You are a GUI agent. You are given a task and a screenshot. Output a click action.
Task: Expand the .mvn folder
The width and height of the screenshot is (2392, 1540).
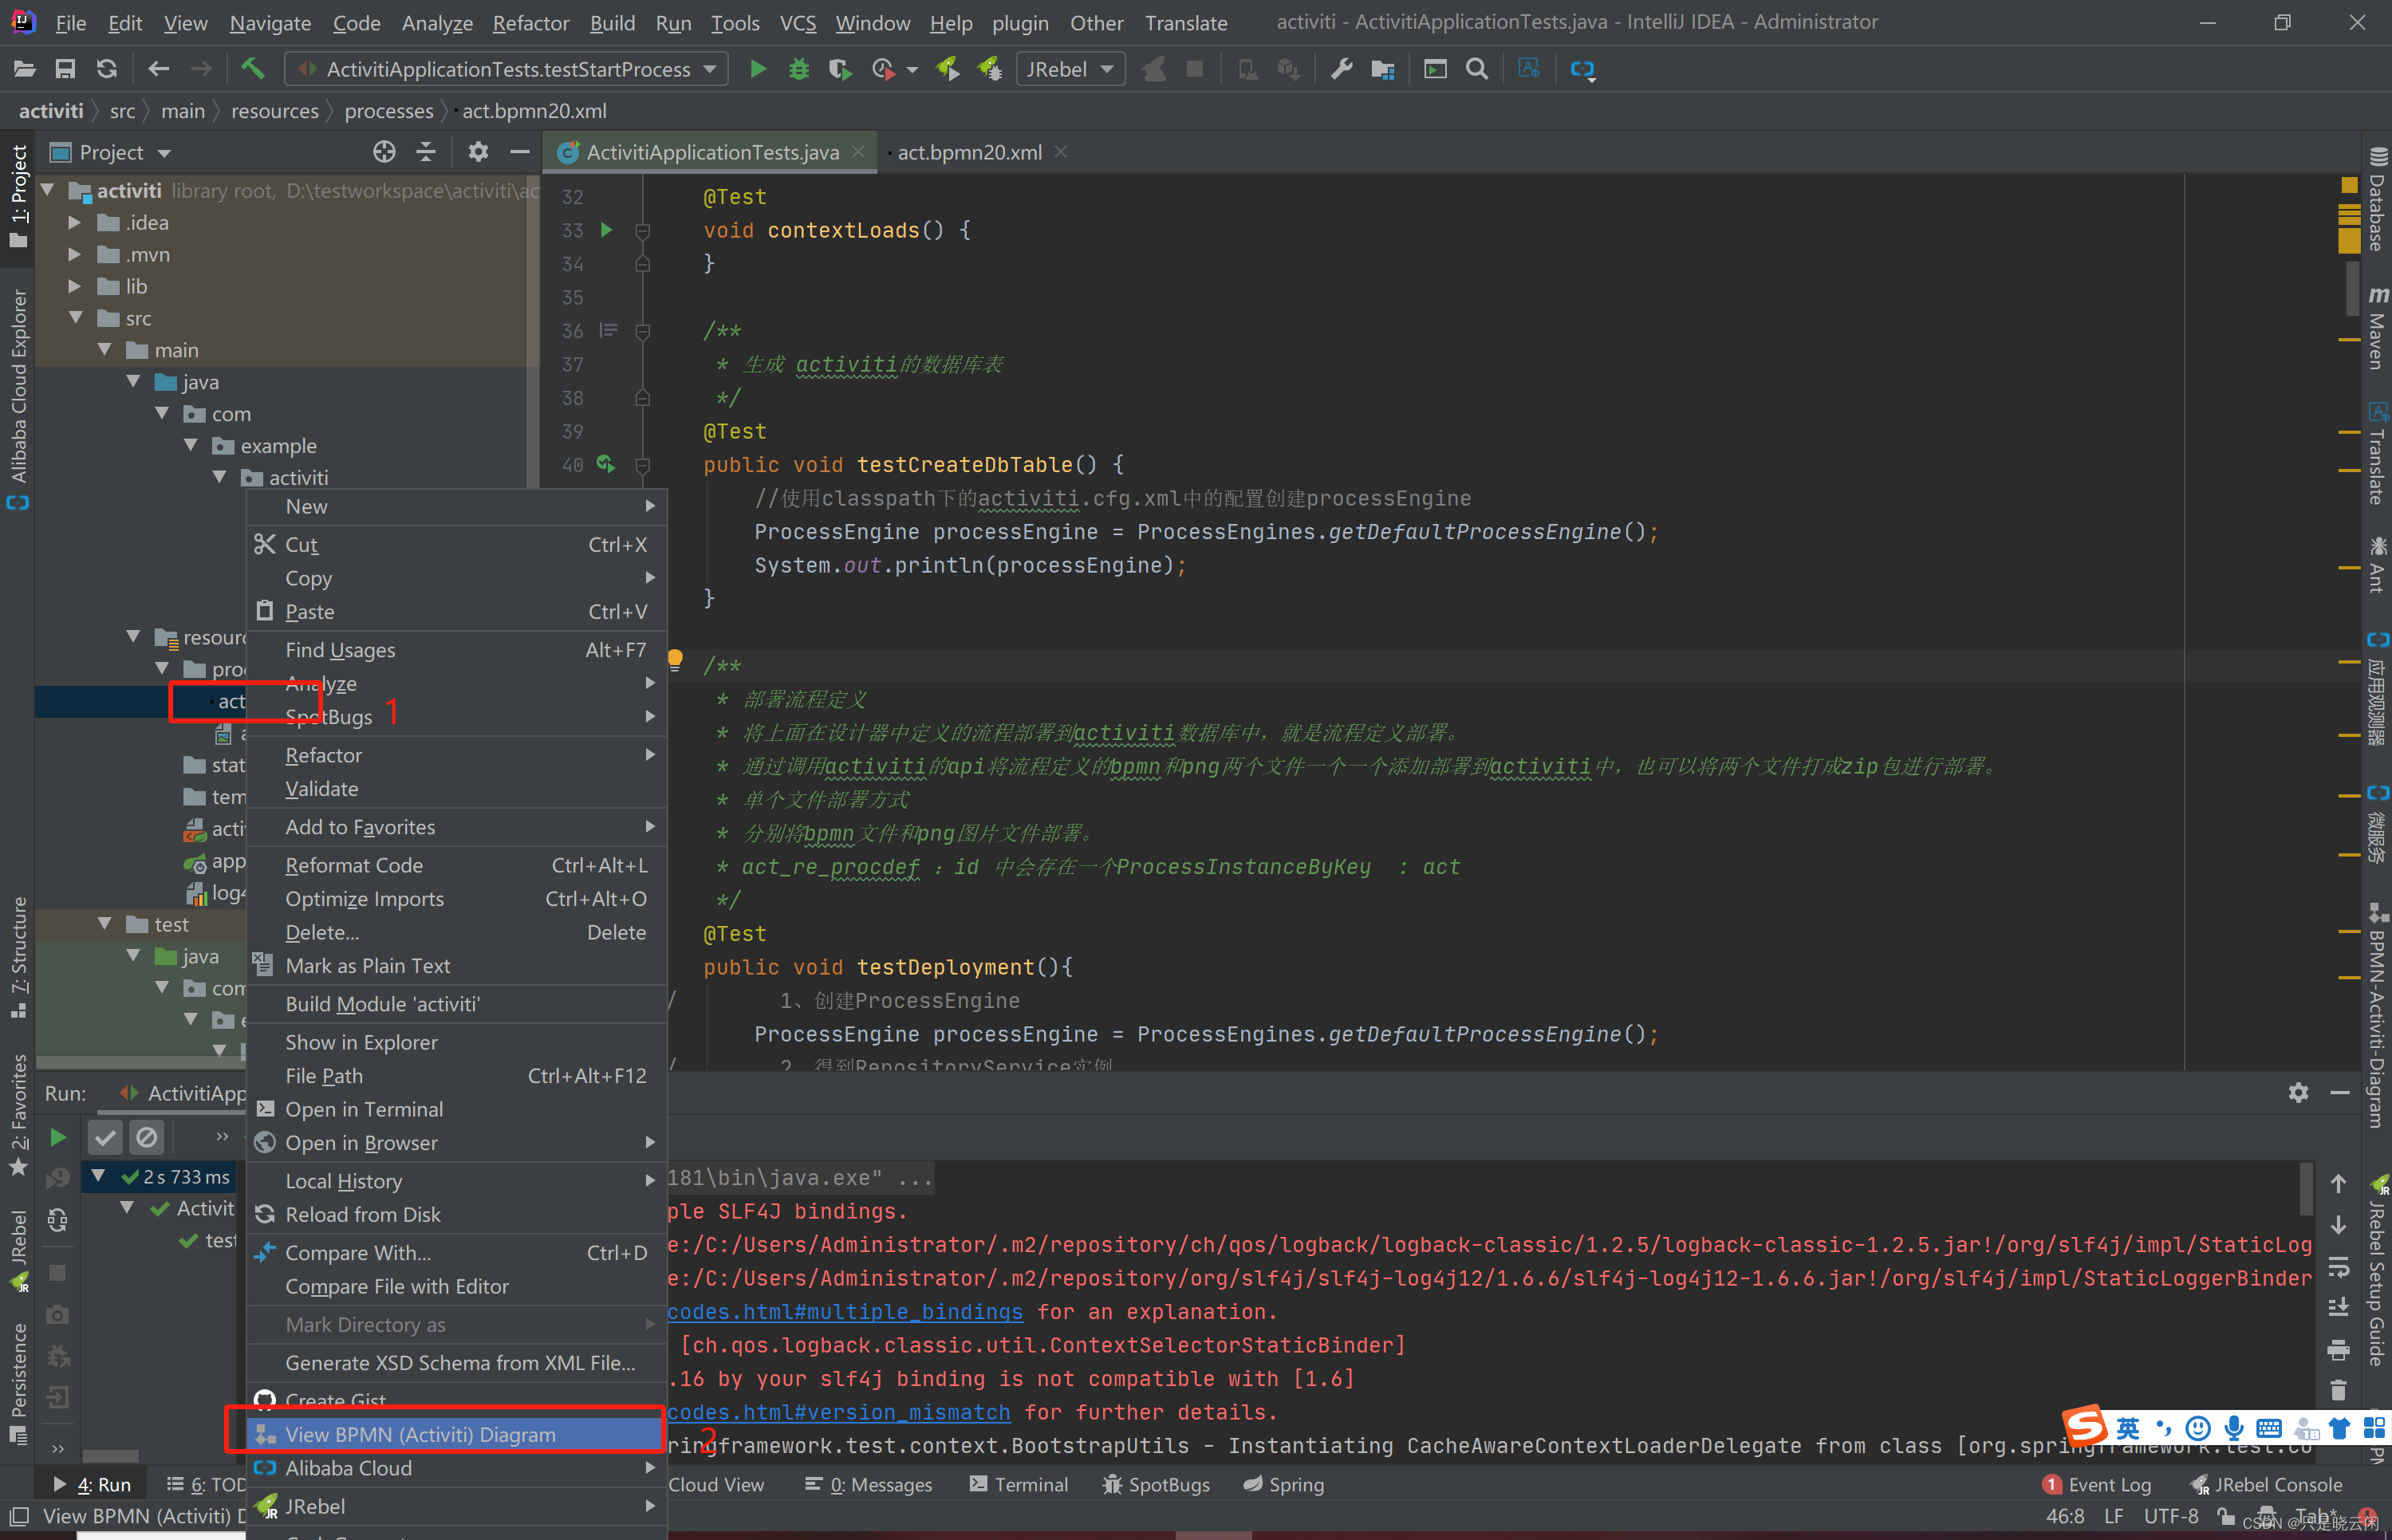tap(74, 254)
